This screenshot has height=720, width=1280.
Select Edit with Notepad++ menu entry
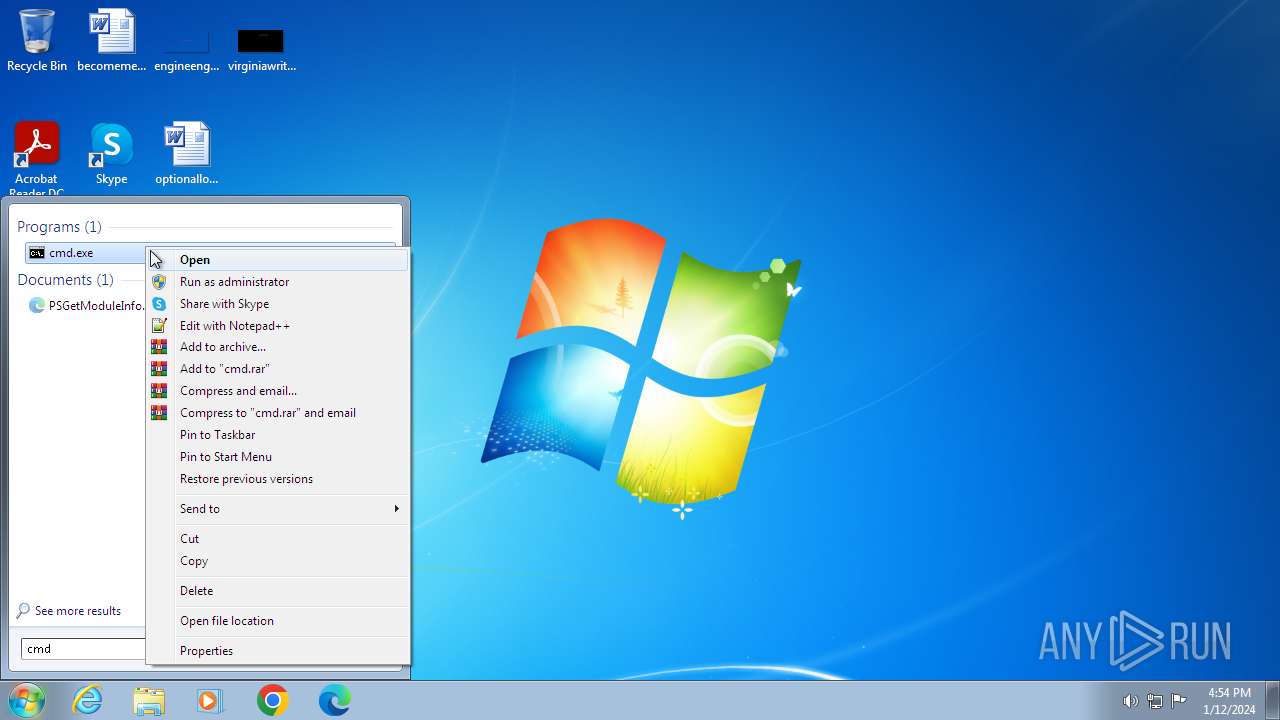click(278, 326)
